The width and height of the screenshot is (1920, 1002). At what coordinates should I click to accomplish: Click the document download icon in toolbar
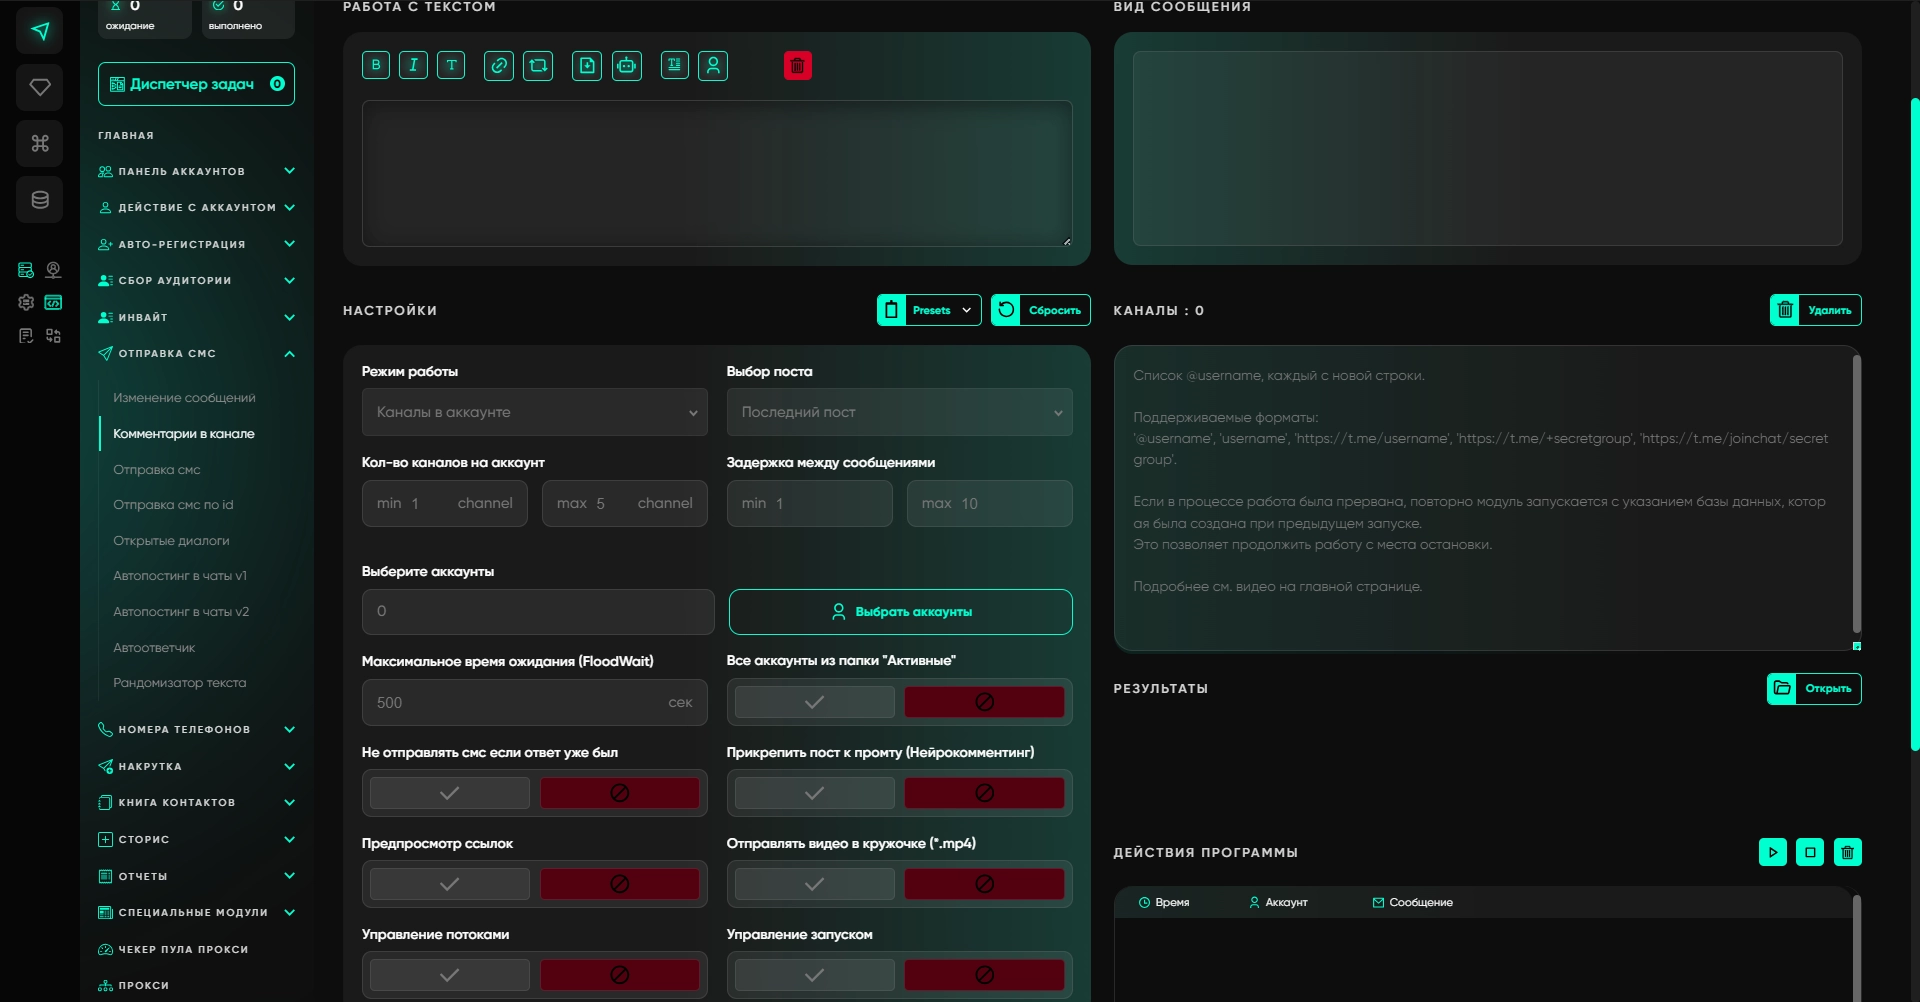587,66
